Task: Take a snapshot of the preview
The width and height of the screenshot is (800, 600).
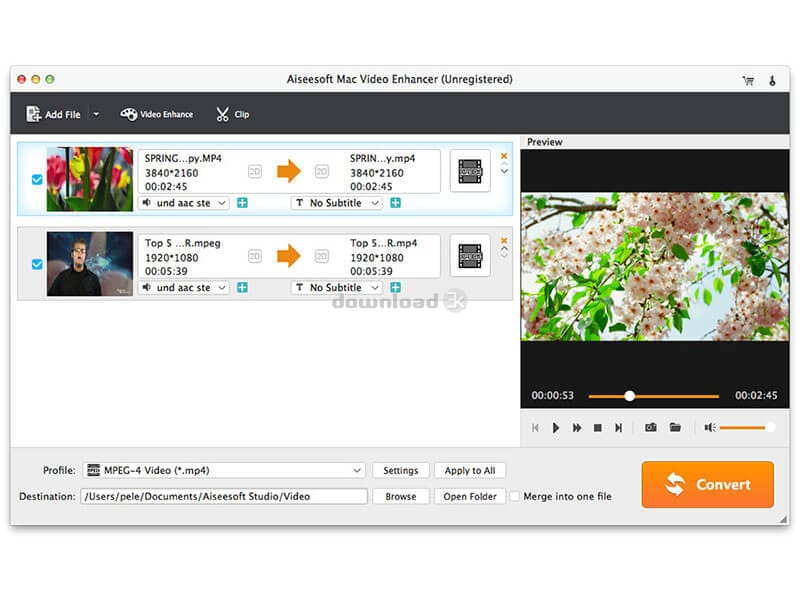Action: tap(651, 428)
